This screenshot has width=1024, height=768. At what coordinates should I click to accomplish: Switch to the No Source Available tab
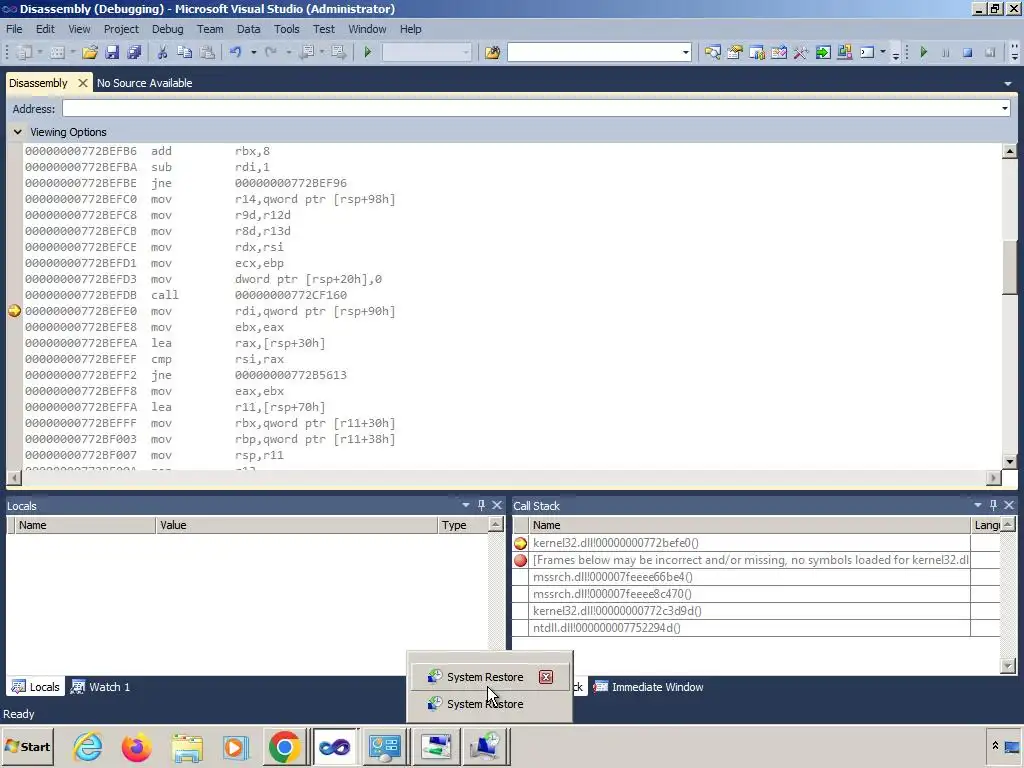(x=144, y=83)
